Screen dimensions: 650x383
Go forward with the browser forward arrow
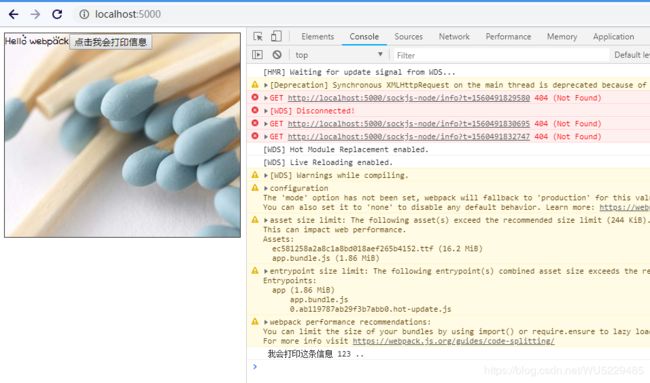35,15
